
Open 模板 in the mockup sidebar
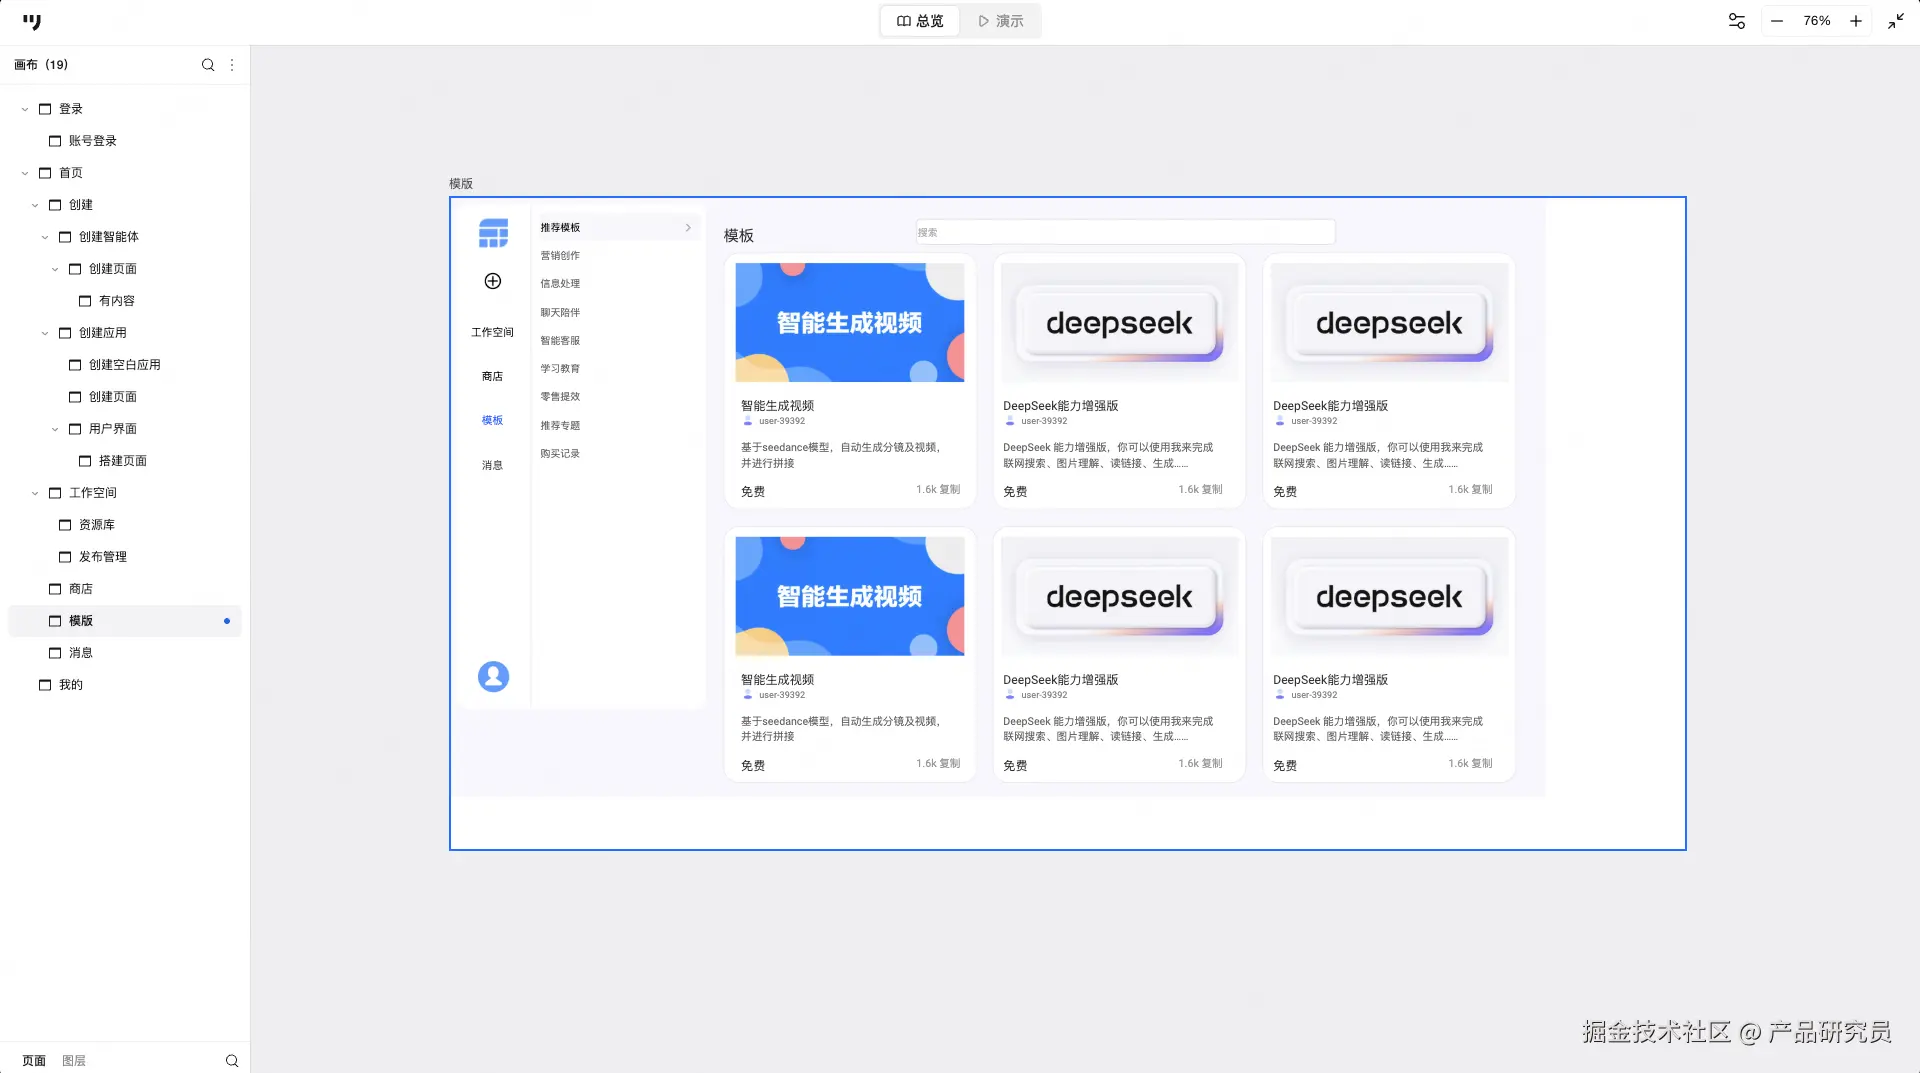493,421
